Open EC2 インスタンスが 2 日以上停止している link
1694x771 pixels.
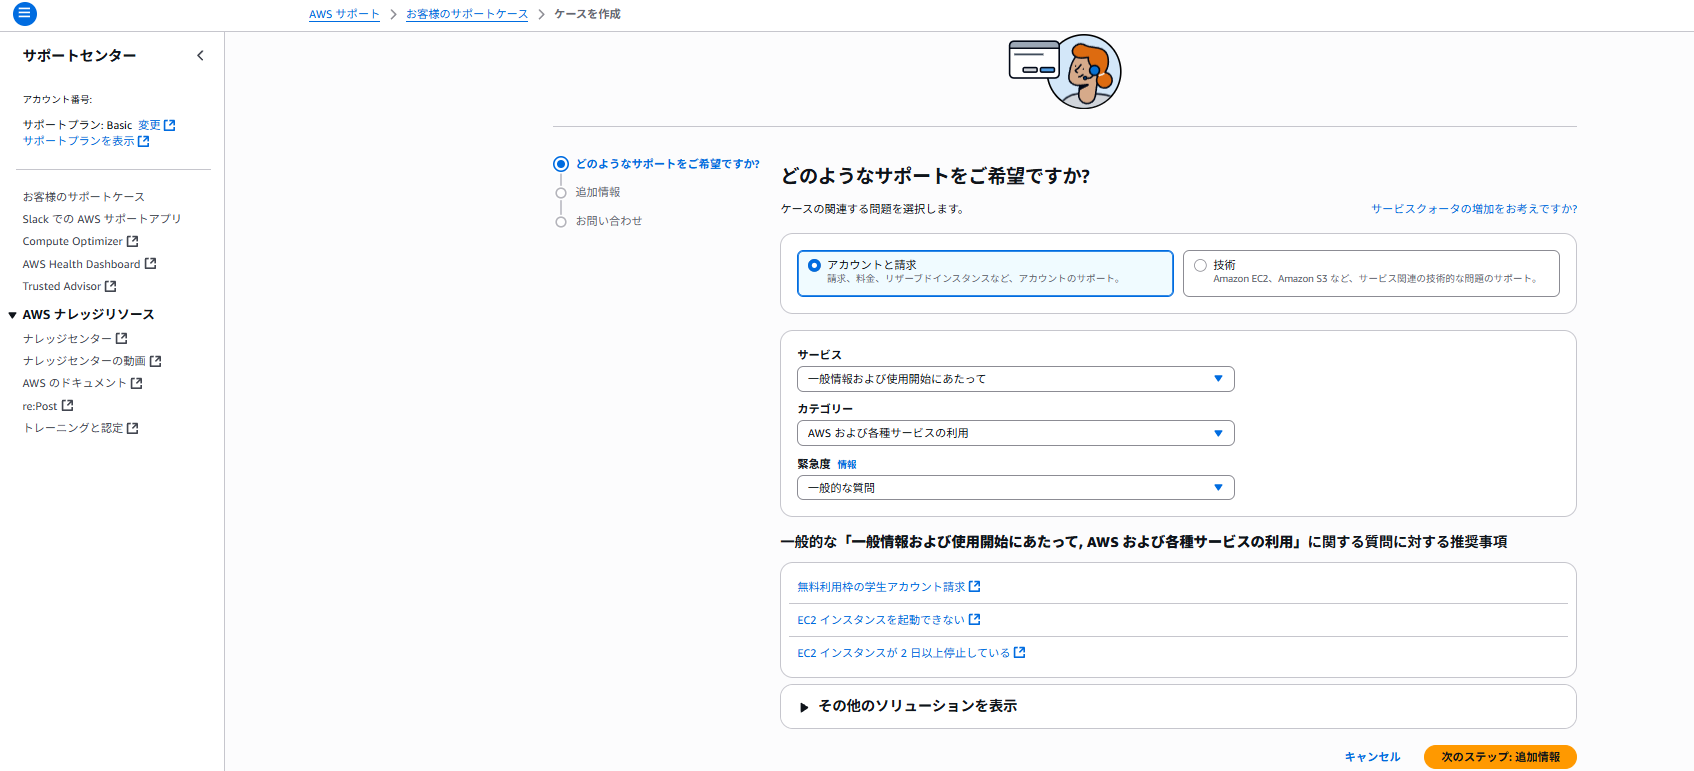[904, 653]
